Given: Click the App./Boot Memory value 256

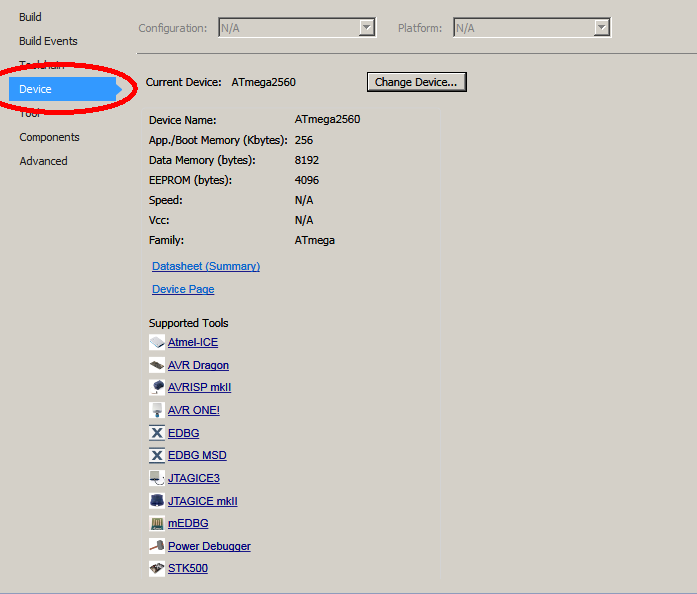Looking at the screenshot, I should coord(304,140).
